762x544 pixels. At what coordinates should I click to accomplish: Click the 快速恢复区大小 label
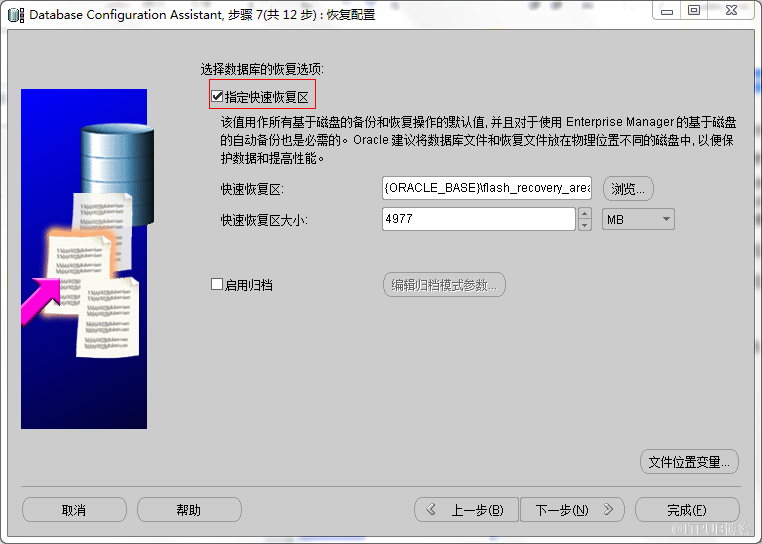[264, 220]
